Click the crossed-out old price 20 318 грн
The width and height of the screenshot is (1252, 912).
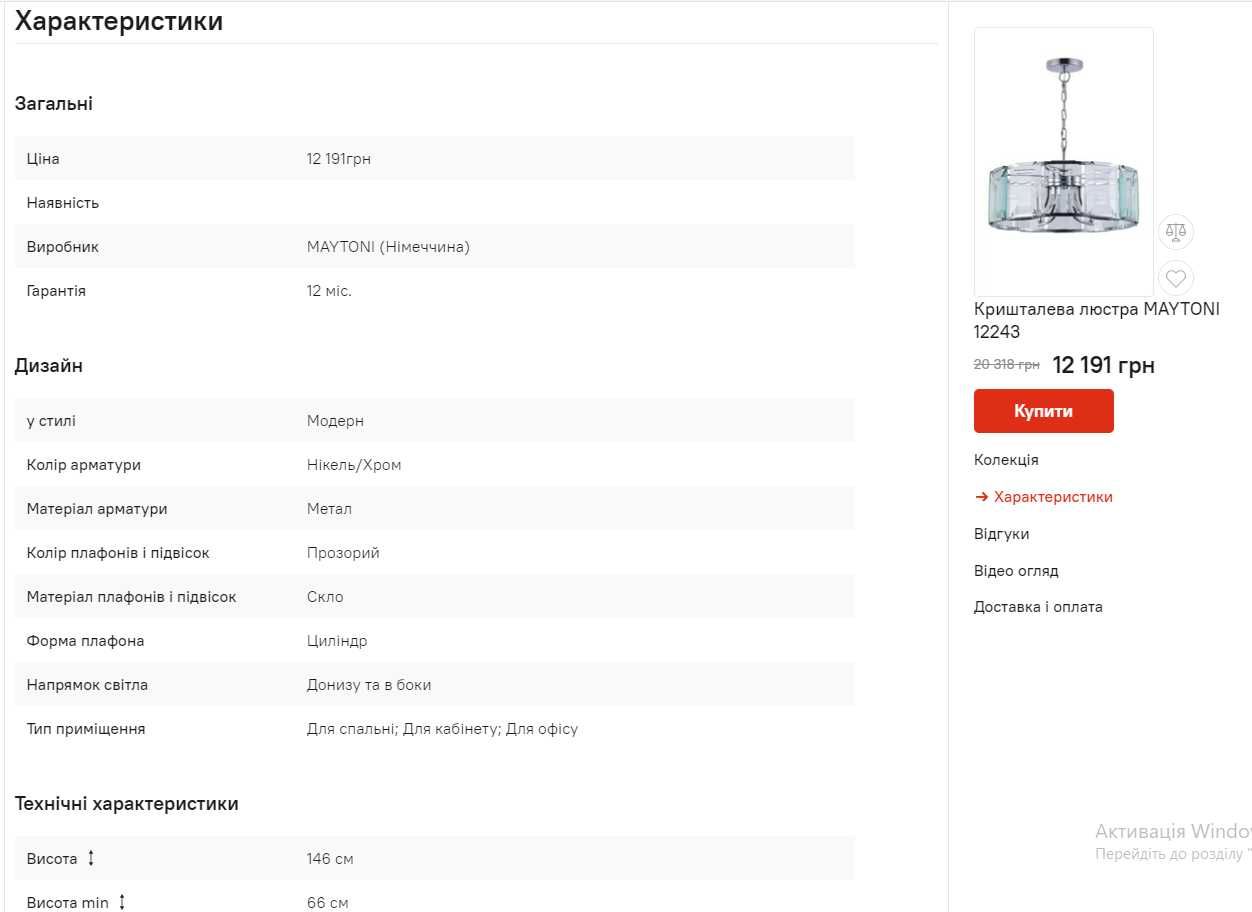click(1007, 365)
